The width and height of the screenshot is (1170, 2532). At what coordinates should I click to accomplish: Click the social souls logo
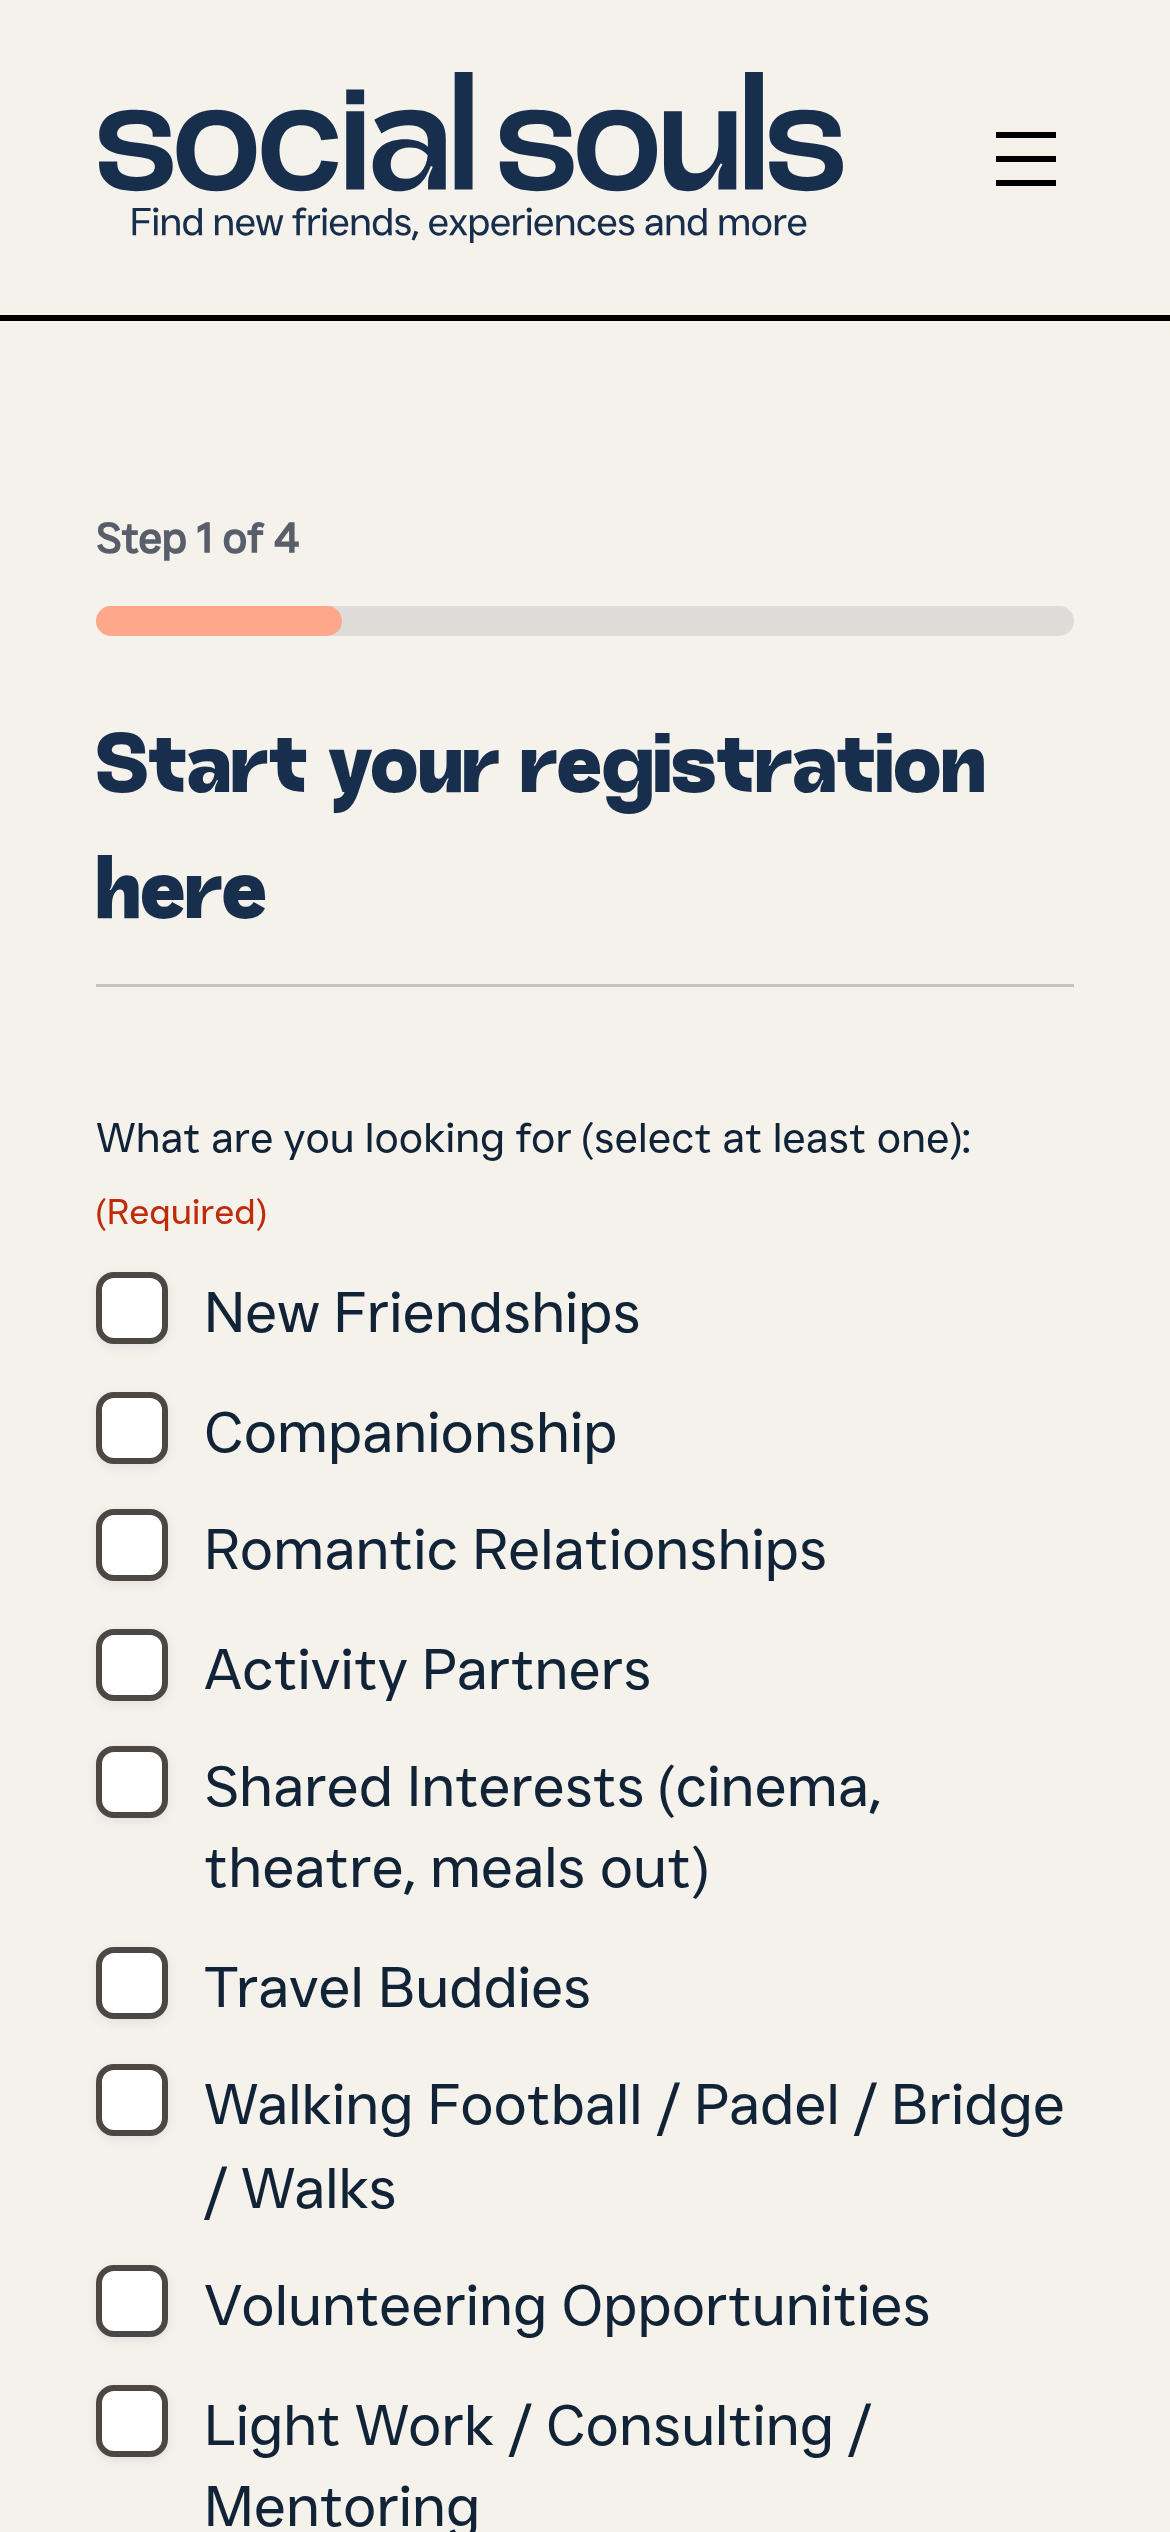click(x=470, y=135)
